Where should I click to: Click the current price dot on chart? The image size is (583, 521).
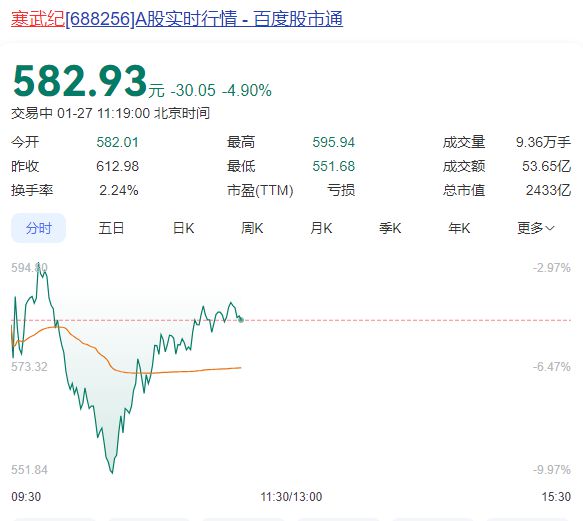click(241, 319)
